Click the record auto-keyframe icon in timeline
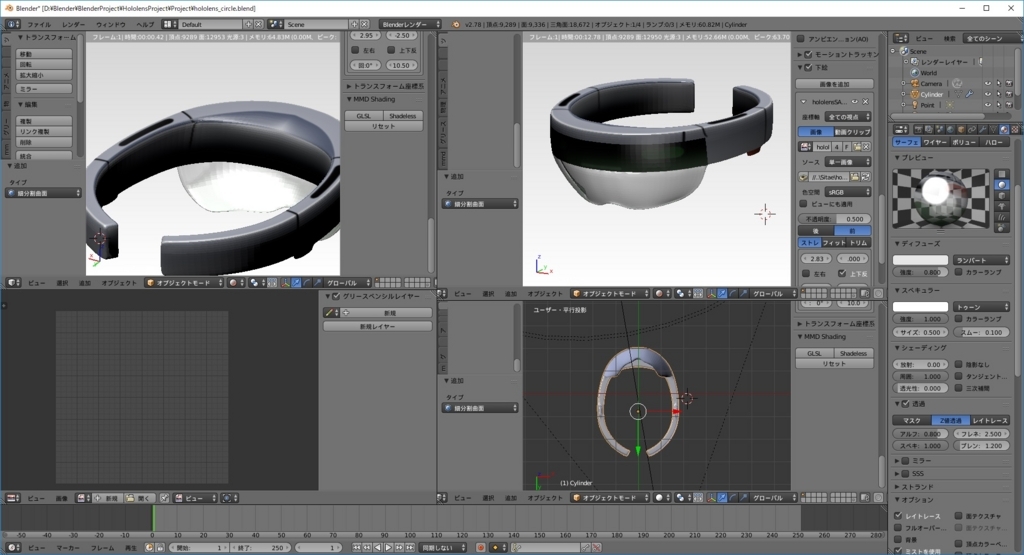 pos(481,547)
